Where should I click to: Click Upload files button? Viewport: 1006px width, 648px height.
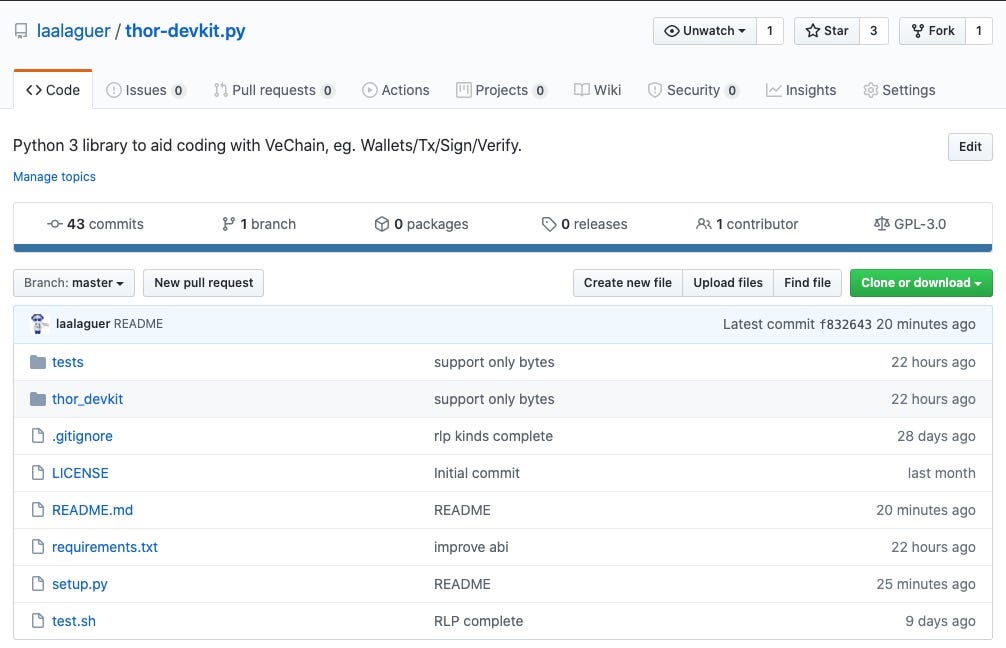(x=728, y=283)
